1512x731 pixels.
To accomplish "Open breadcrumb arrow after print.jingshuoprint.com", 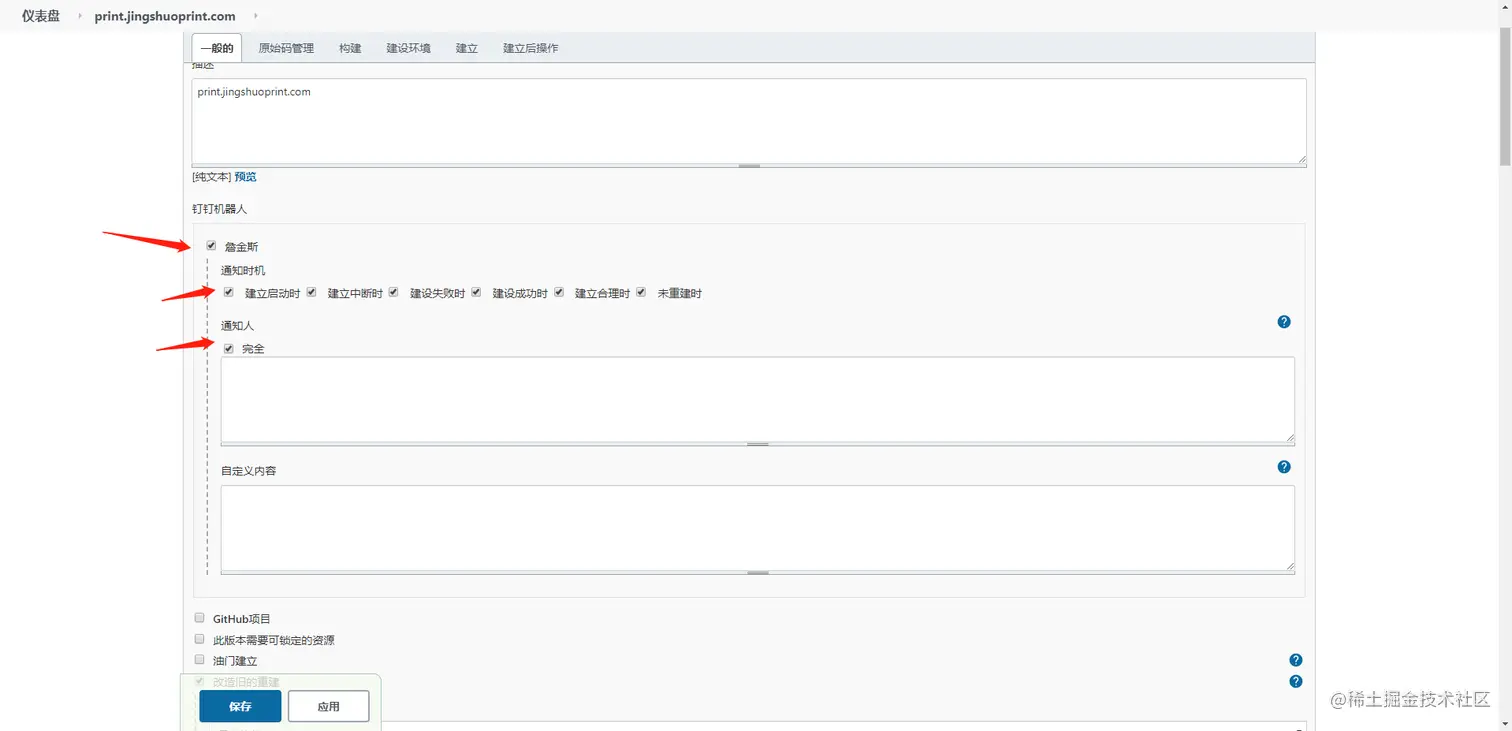I will [x=256, y=16].
